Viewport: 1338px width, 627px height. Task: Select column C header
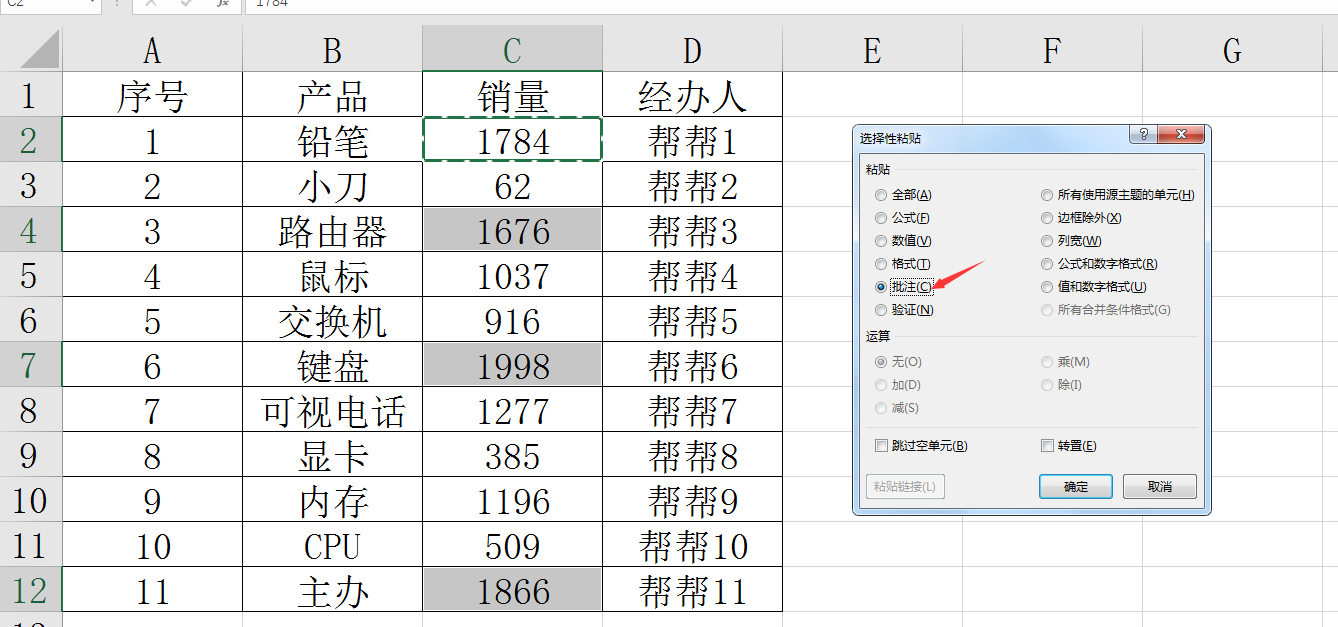tap(512, 49)
